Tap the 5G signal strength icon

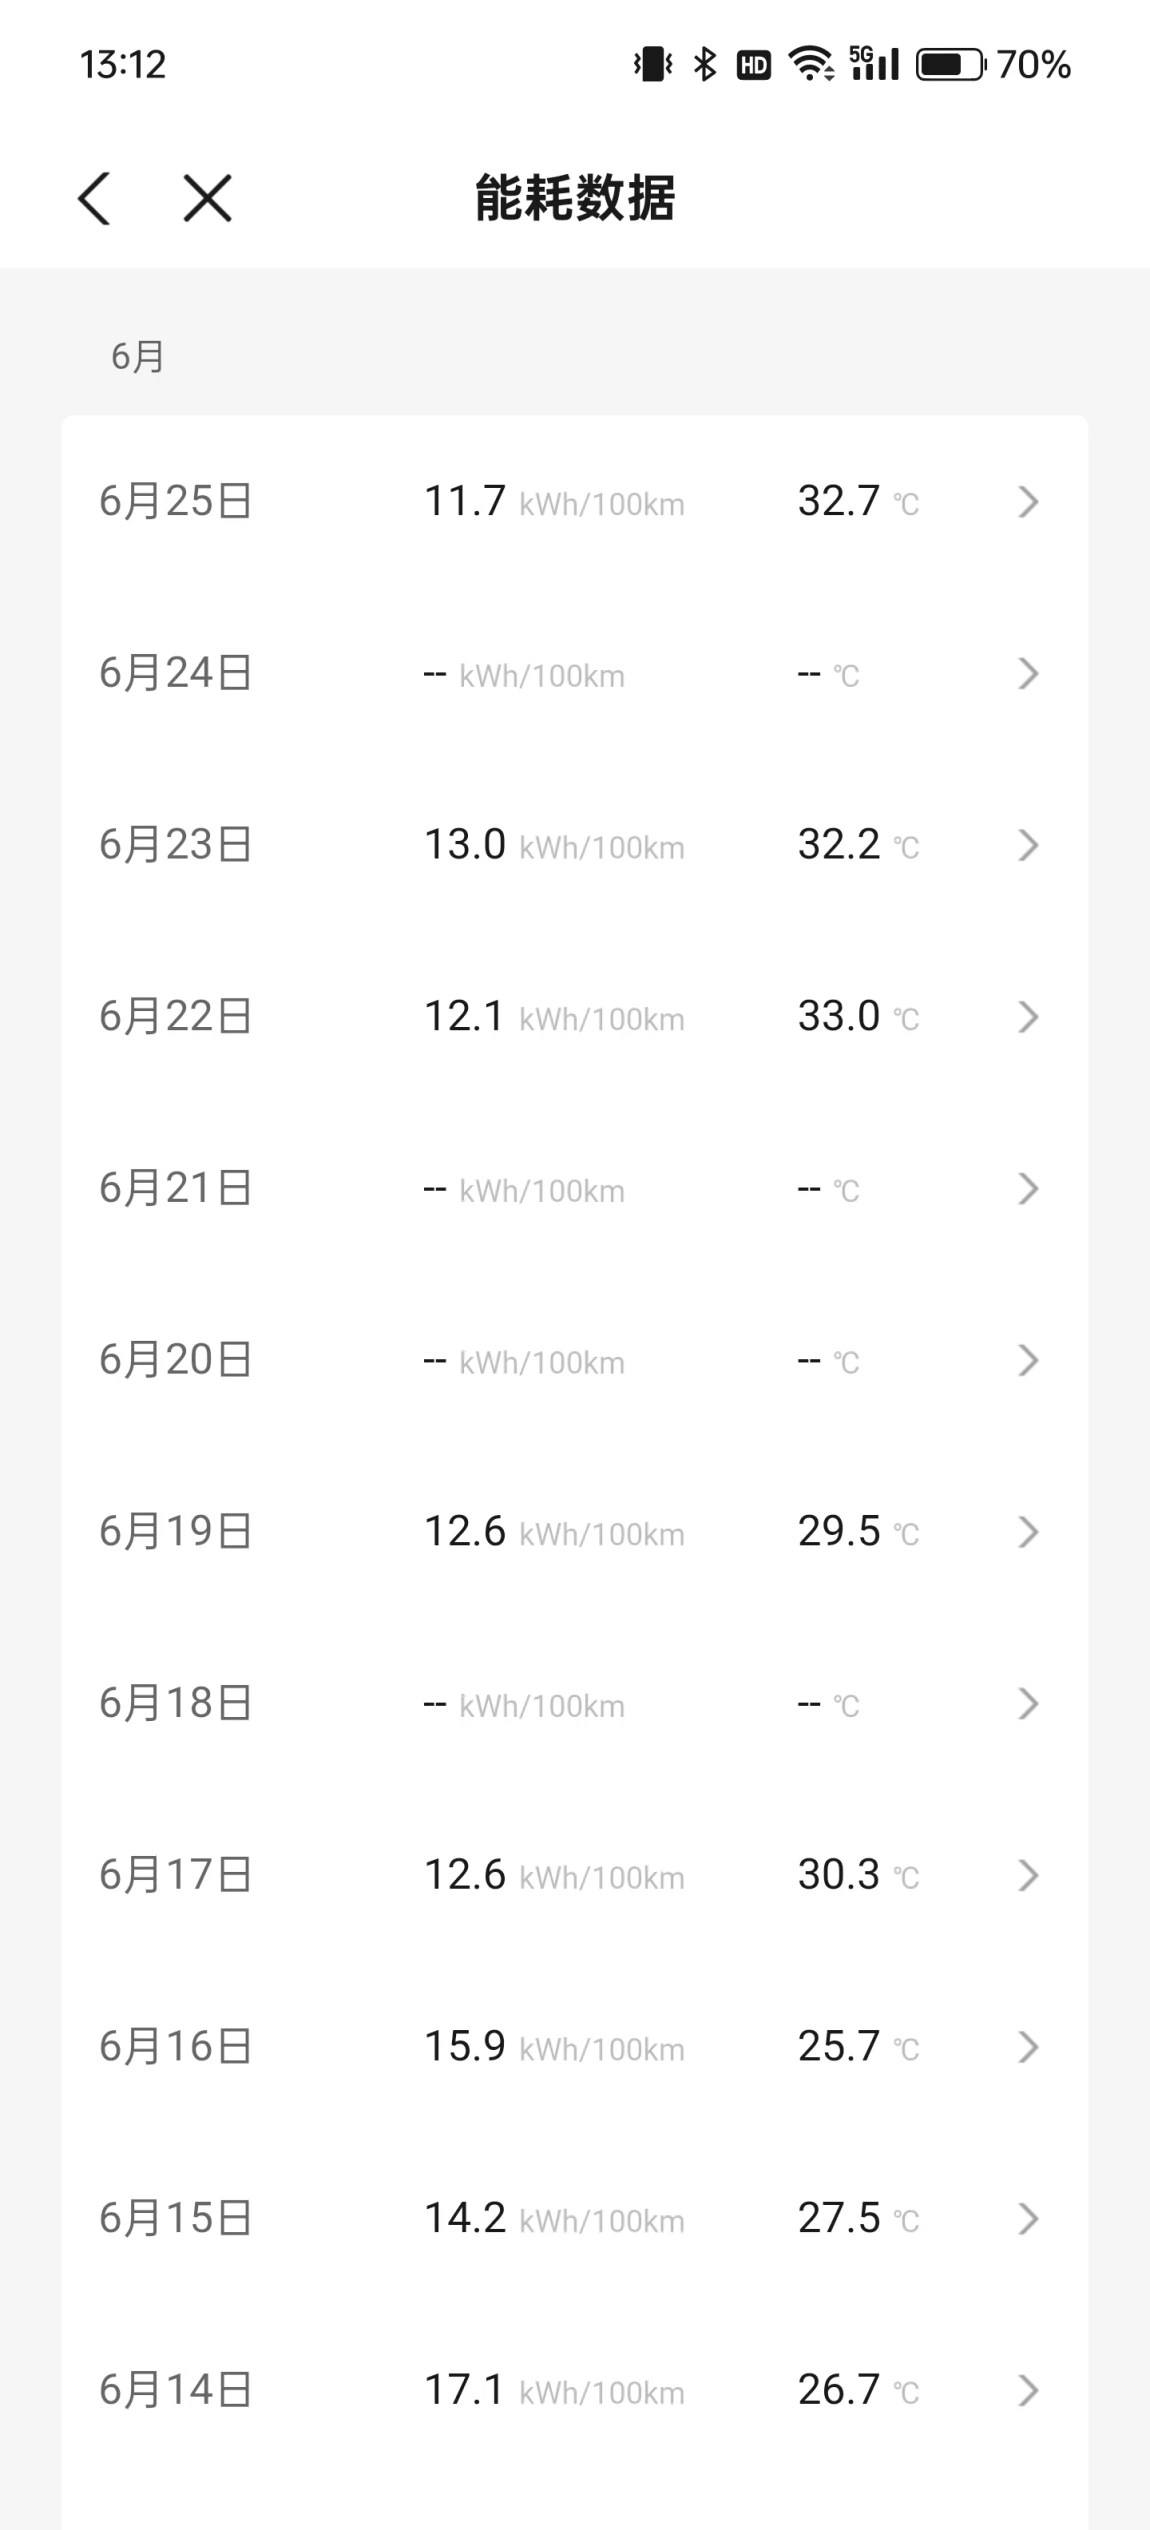[874, 65]
